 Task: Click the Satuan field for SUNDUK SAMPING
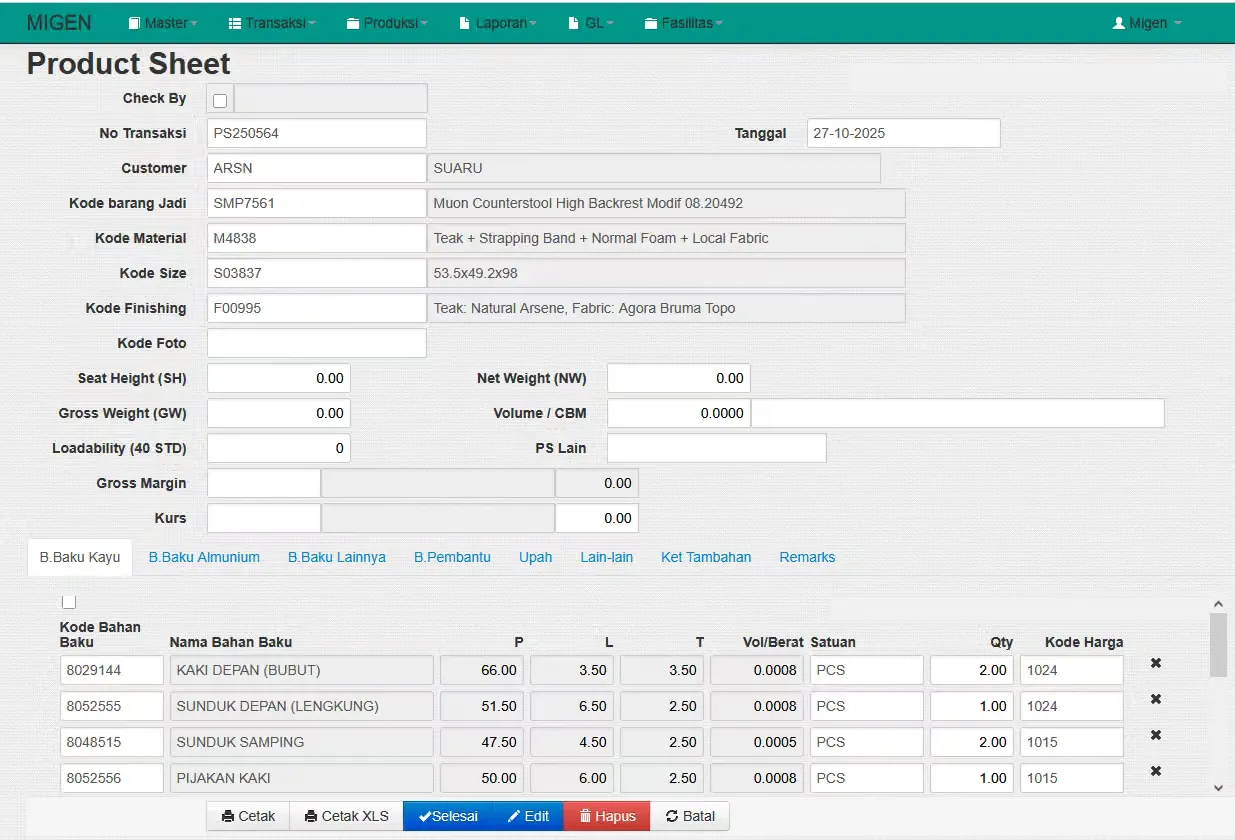pyautogui.click(x=867, y=742)
